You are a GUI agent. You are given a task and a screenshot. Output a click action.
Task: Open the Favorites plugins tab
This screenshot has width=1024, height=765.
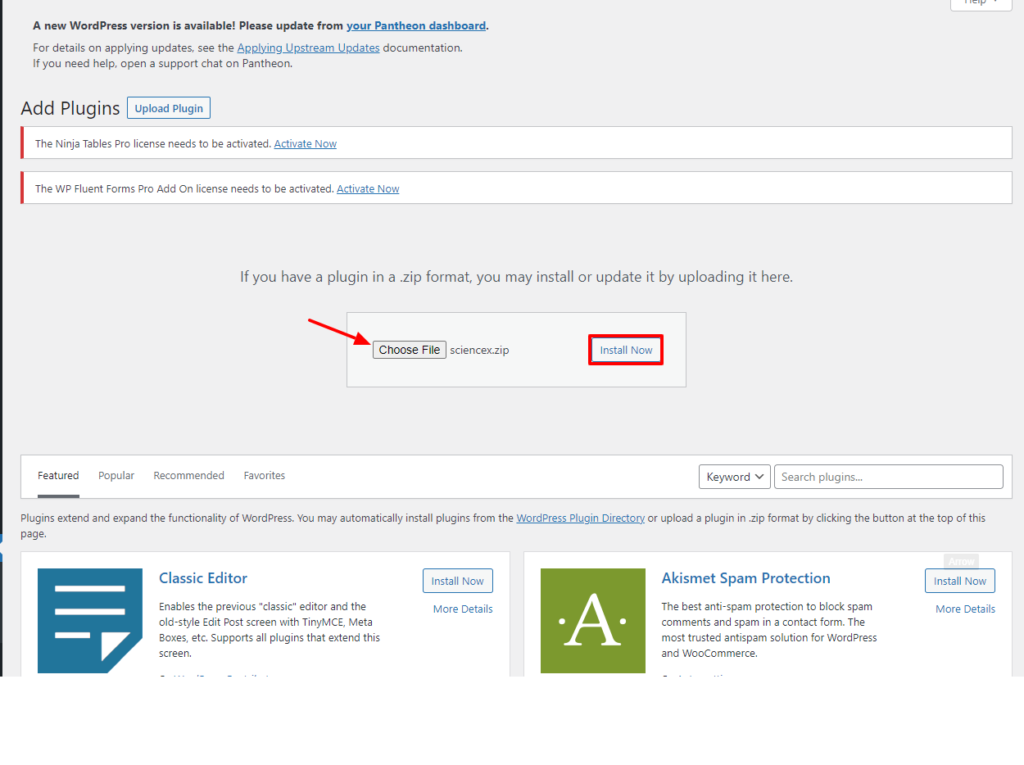tap(264, 475)
